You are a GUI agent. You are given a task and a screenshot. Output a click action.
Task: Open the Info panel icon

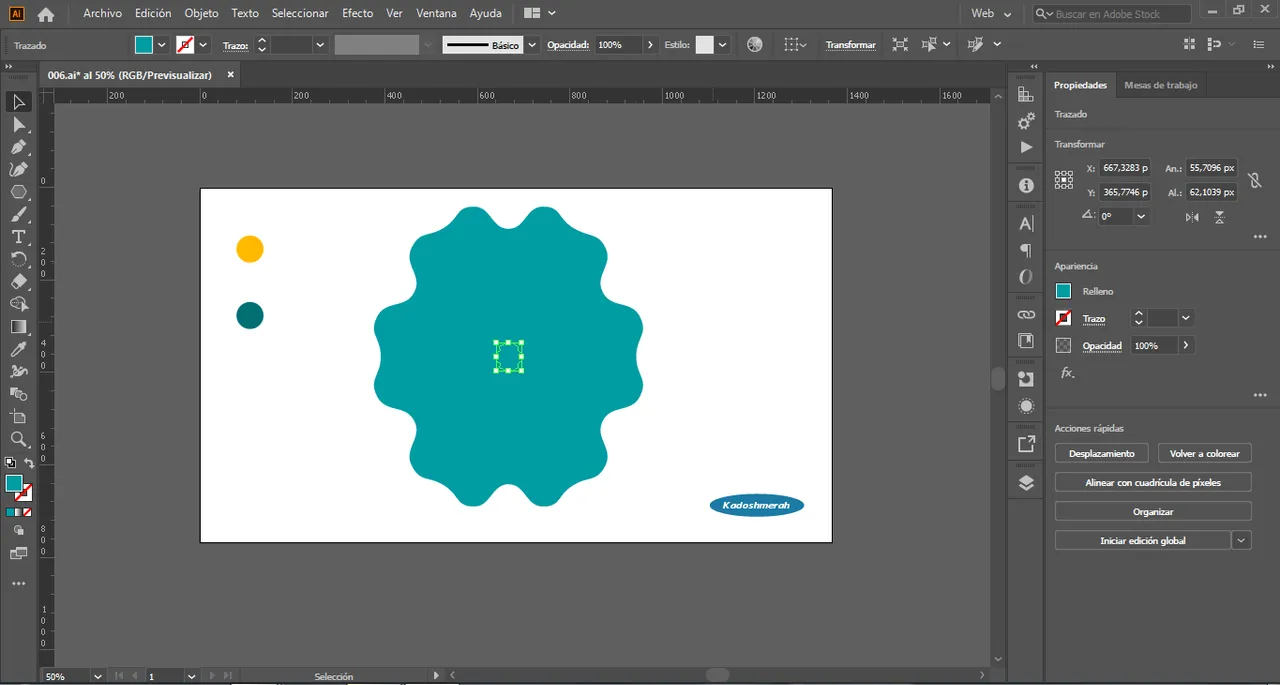click(1026, 186)
